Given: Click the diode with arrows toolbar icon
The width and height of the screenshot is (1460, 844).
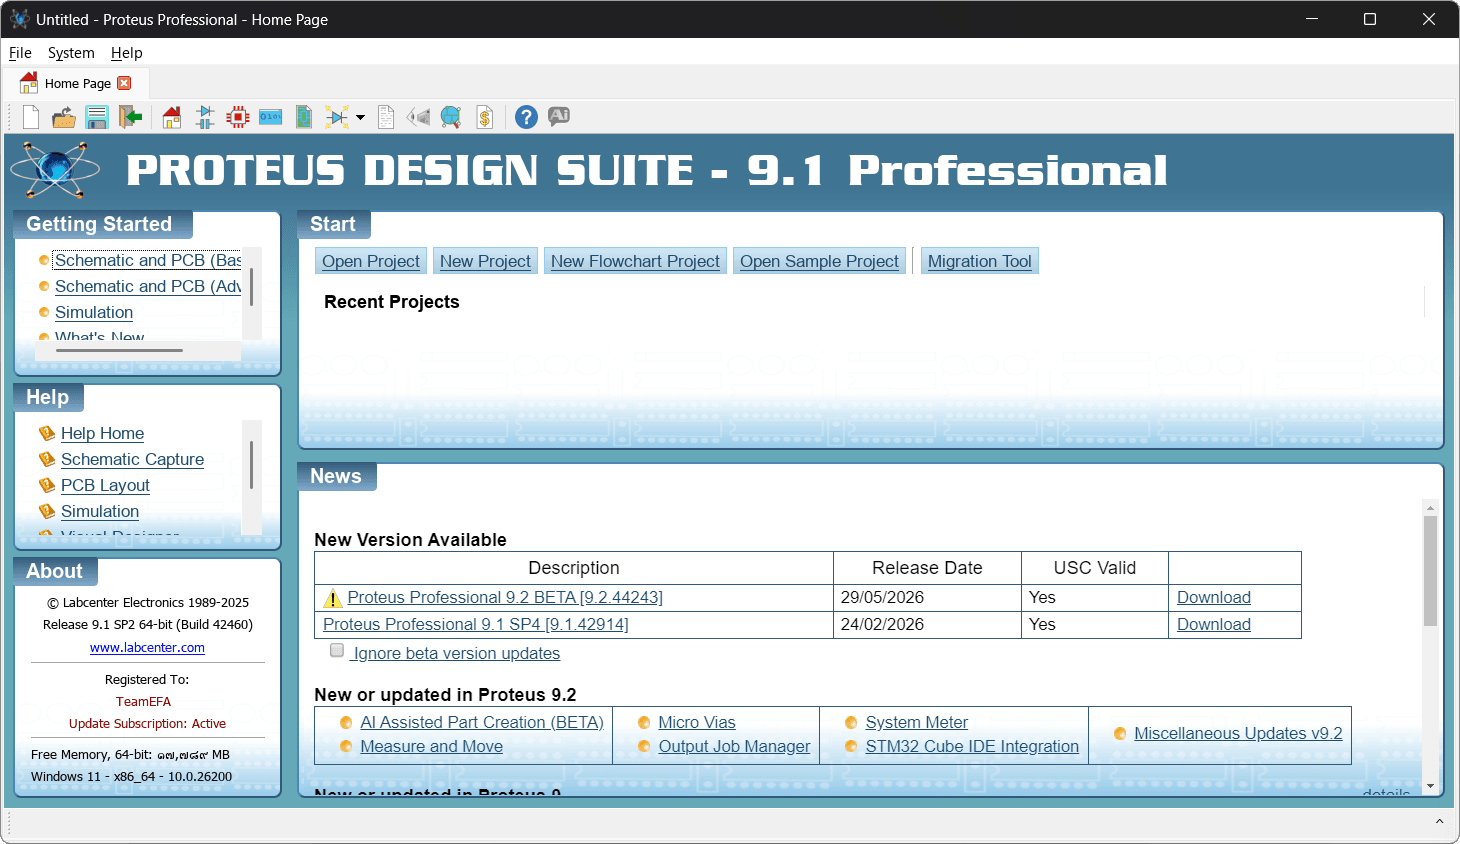Looking at the screenshot, I should point(337,117).
